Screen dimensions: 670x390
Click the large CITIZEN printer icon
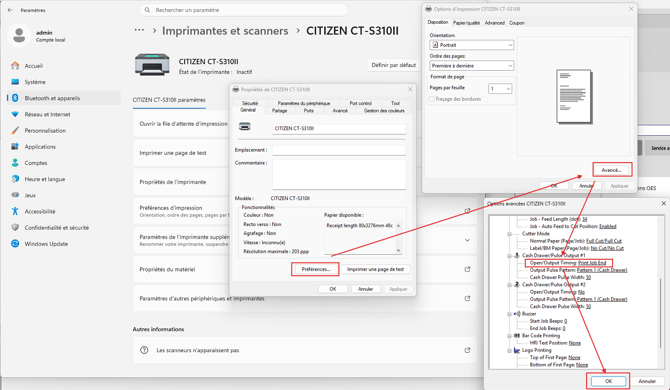pyautogui.click(x=152, y=65)
